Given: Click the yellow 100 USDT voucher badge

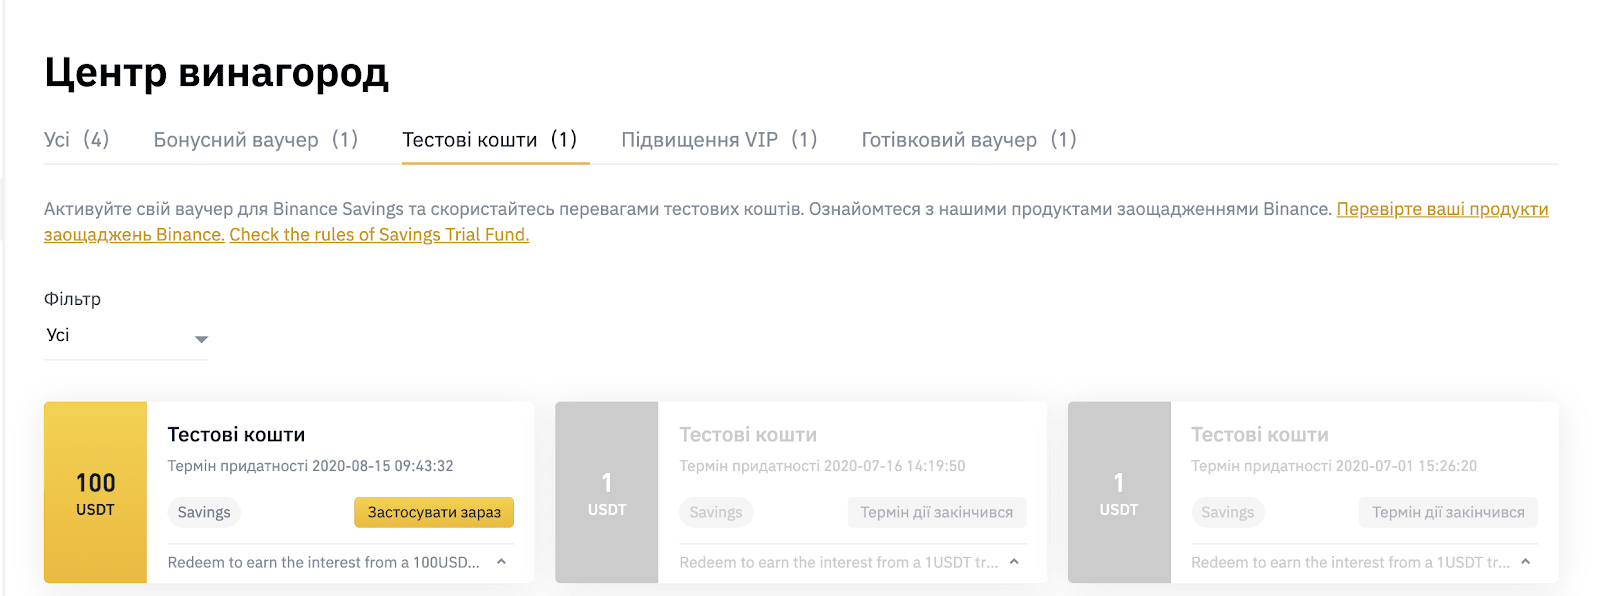Looking at the screenshot, I should pyautogui.click(x=95, y=492).
